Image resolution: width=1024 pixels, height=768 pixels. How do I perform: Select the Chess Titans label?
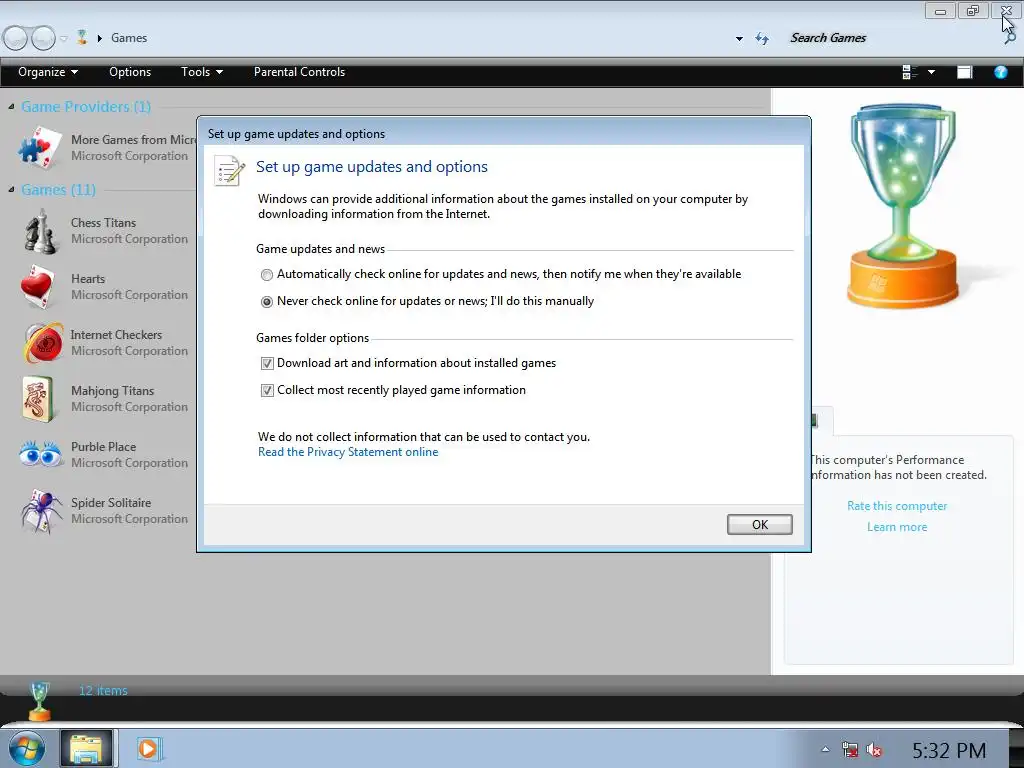(103, 223)
